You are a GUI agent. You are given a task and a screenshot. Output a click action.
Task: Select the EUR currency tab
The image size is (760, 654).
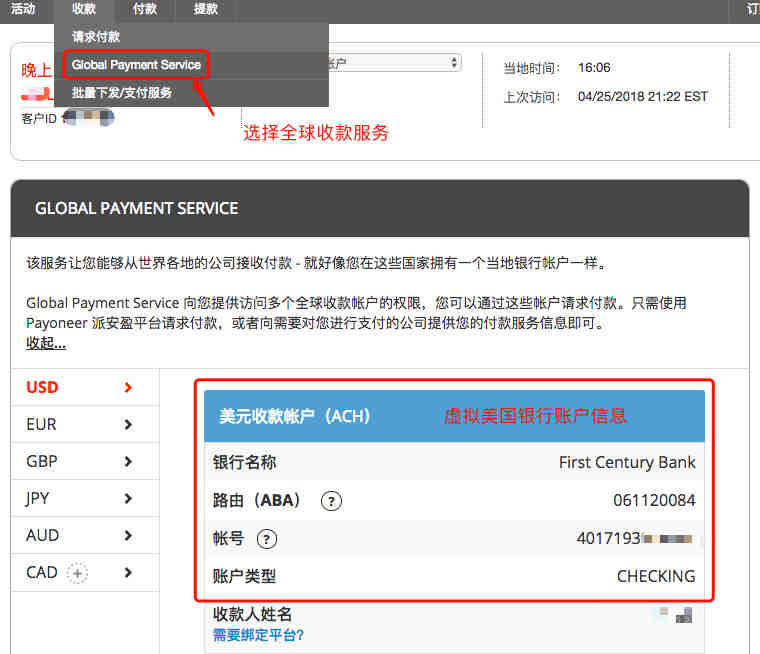coord(85,424)
